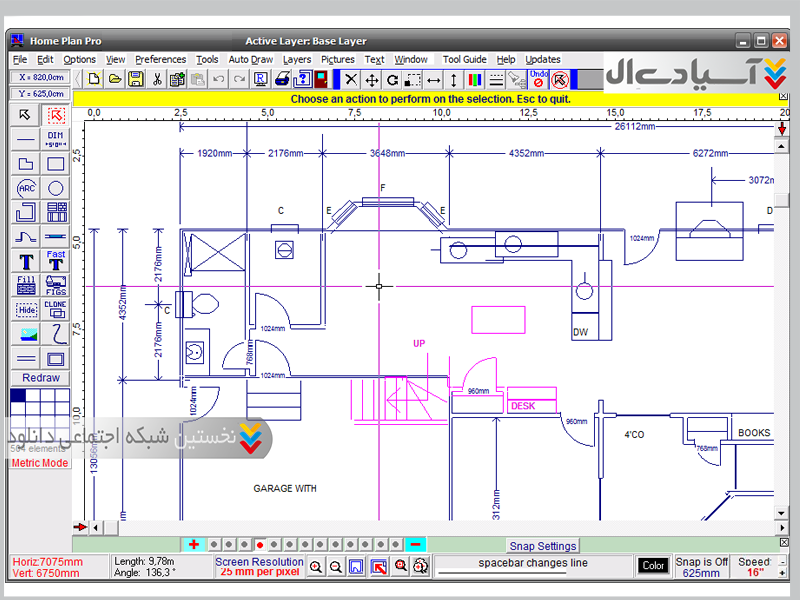This screenshot has height=600, width=800.
Task: Open the FIGS figures tool
Action: coord(56,285)
